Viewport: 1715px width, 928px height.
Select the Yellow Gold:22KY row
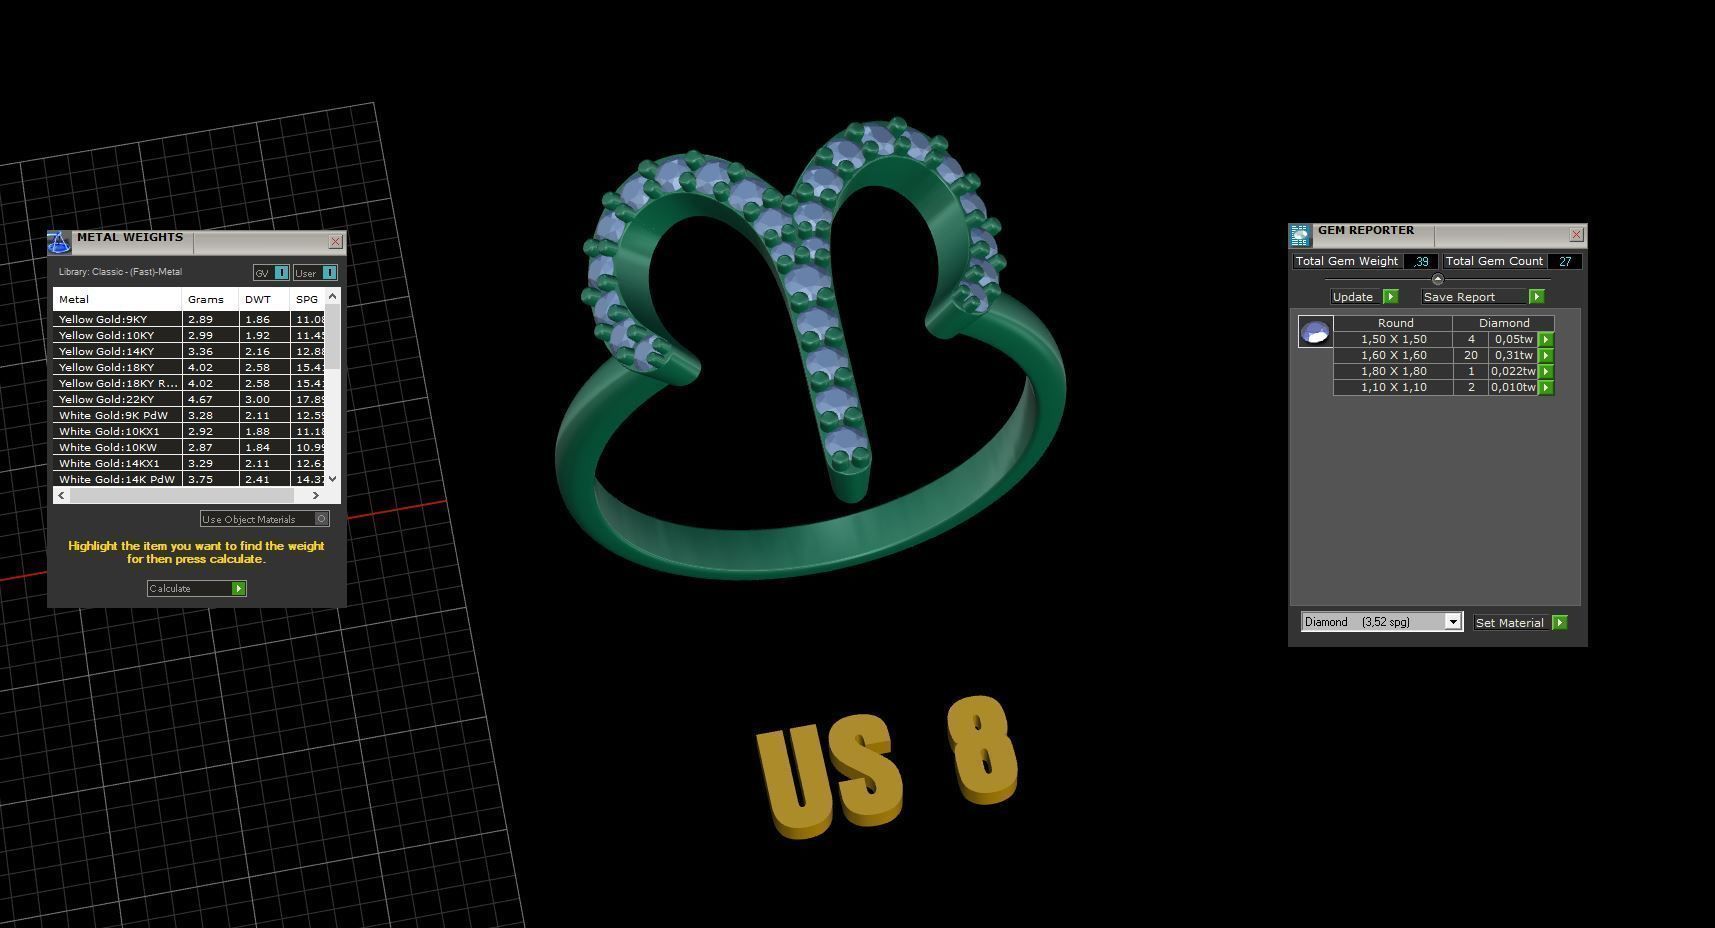click(x=190, y=399)
